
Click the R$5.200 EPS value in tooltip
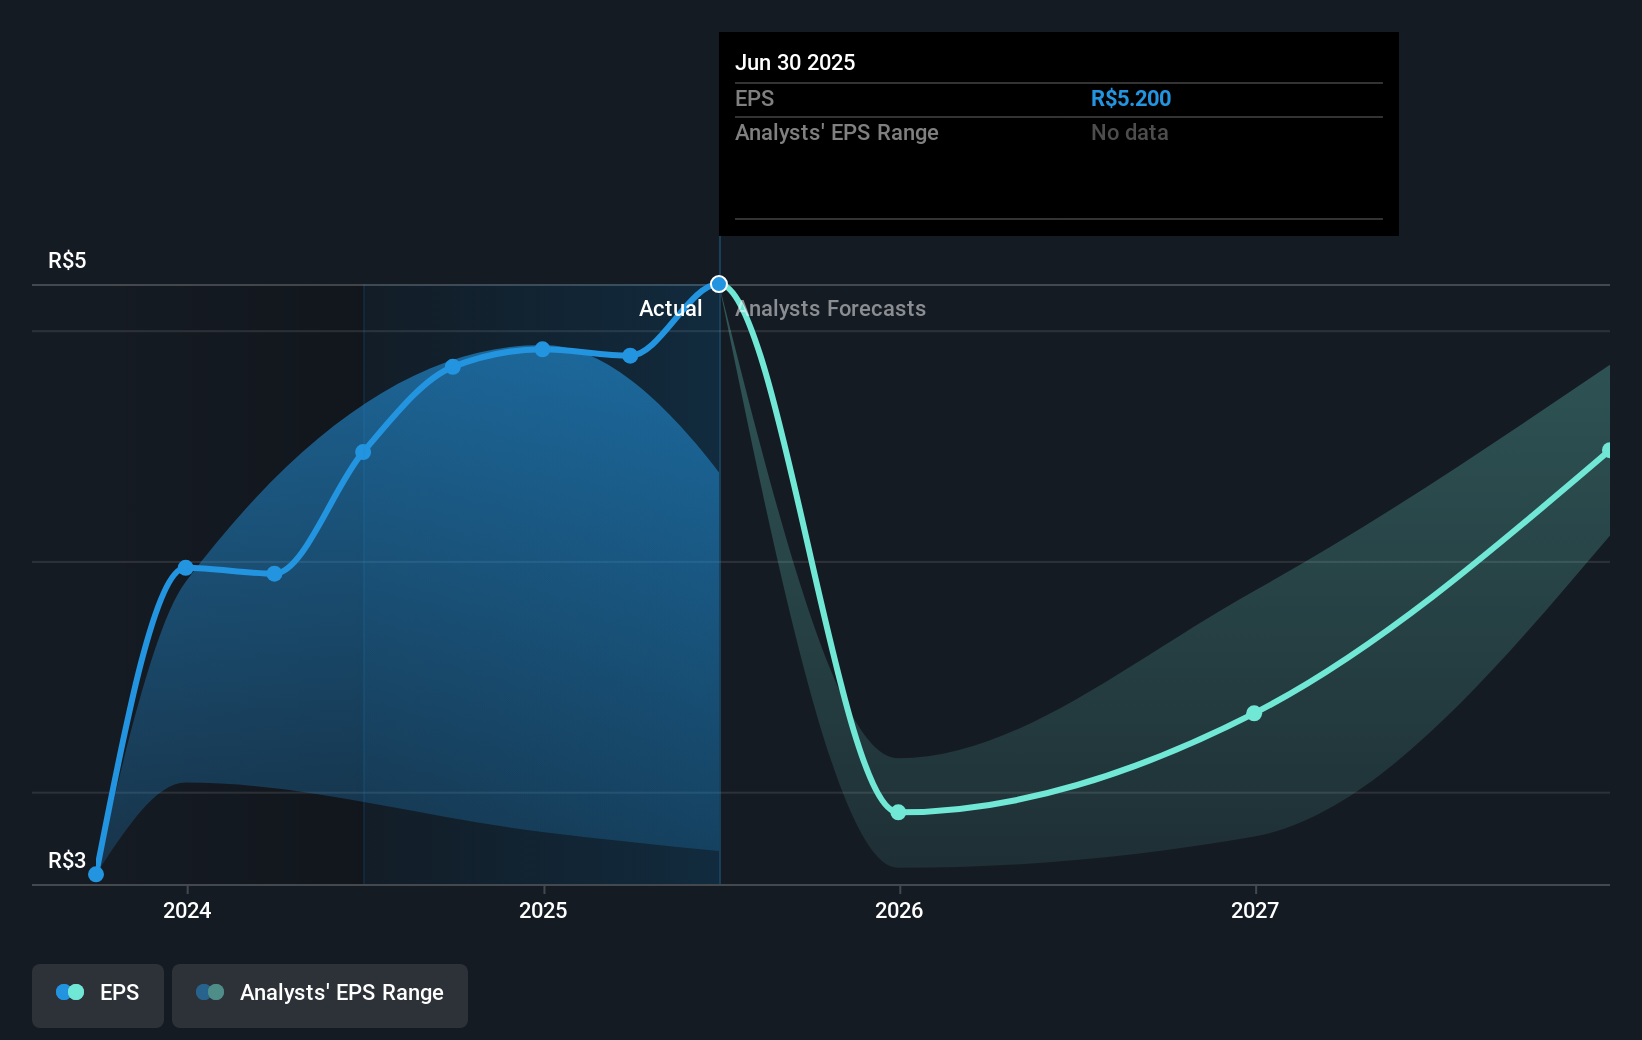tap(1130, 98)
